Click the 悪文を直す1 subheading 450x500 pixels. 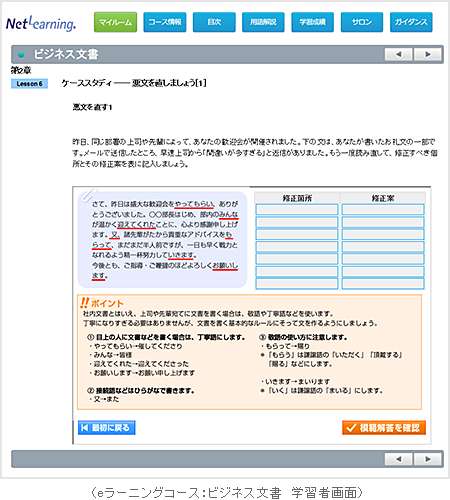click(x=92, y=107)
